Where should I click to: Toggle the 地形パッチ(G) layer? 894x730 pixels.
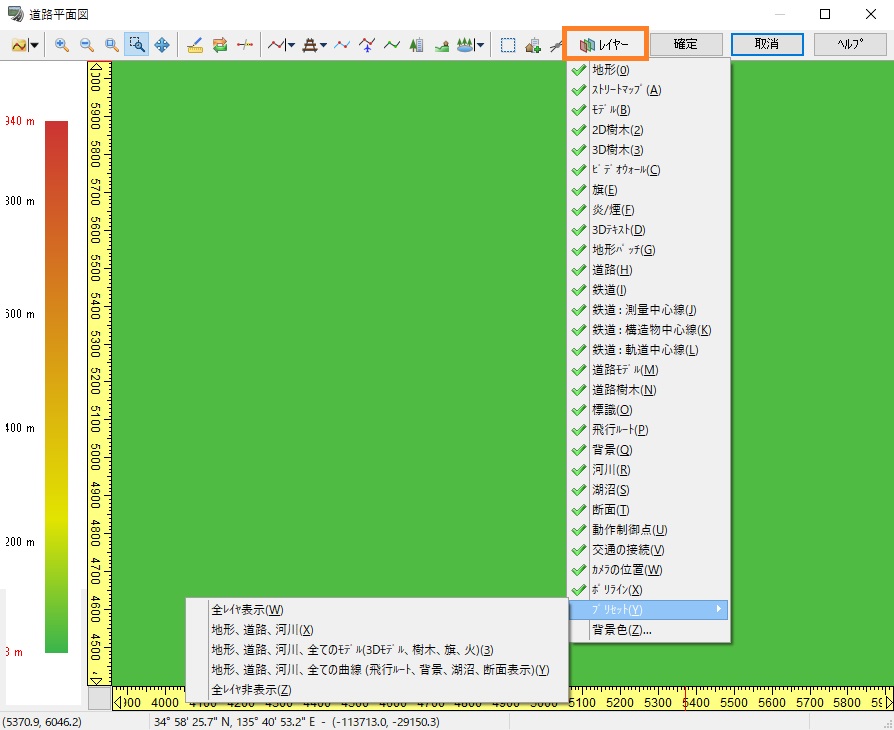pos(649,249)
